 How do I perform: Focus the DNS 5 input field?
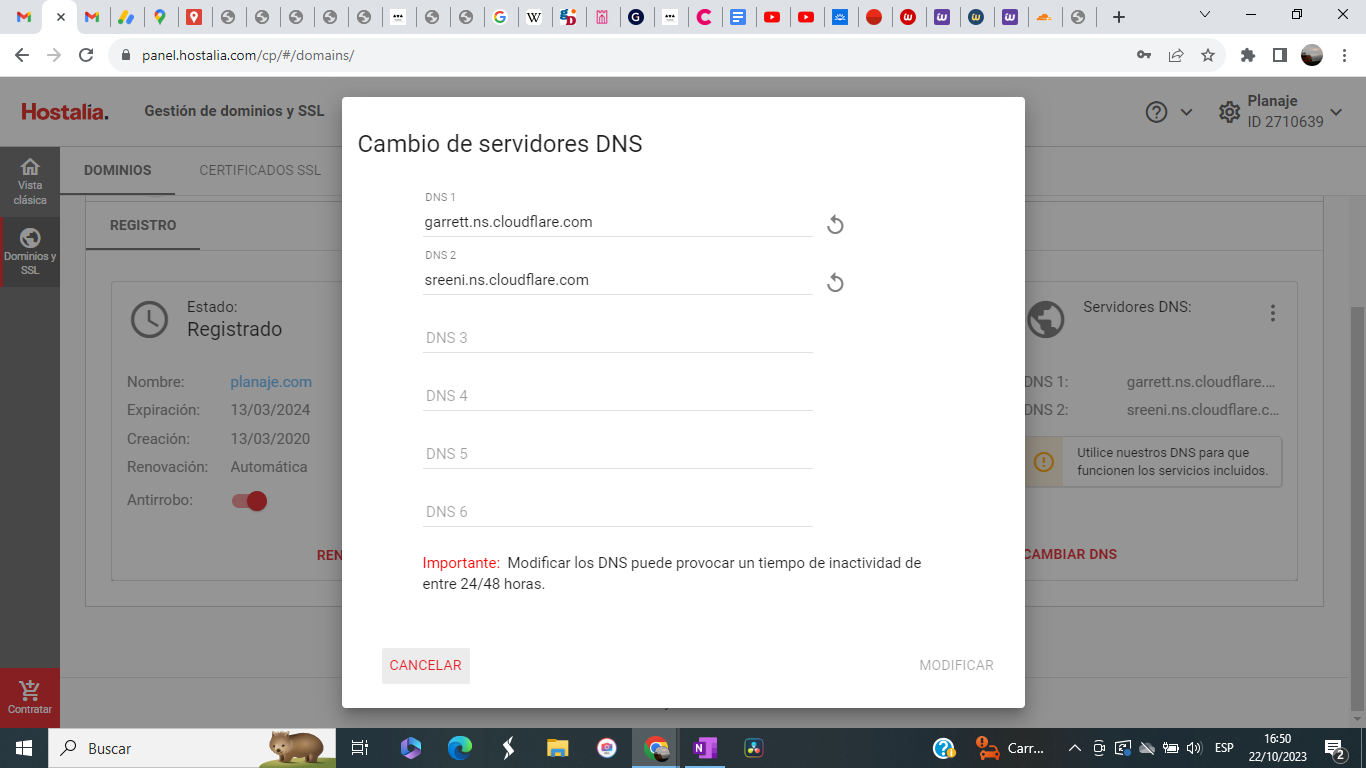617,454
